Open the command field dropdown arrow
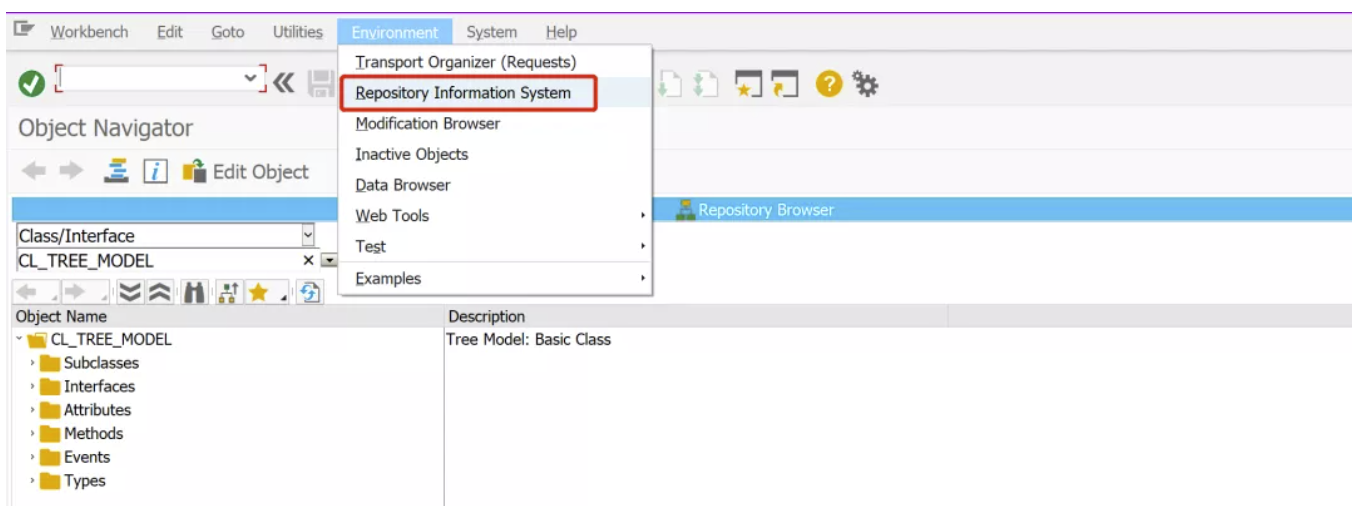The height and width of the screenshot is (506, 1352). 250,77
